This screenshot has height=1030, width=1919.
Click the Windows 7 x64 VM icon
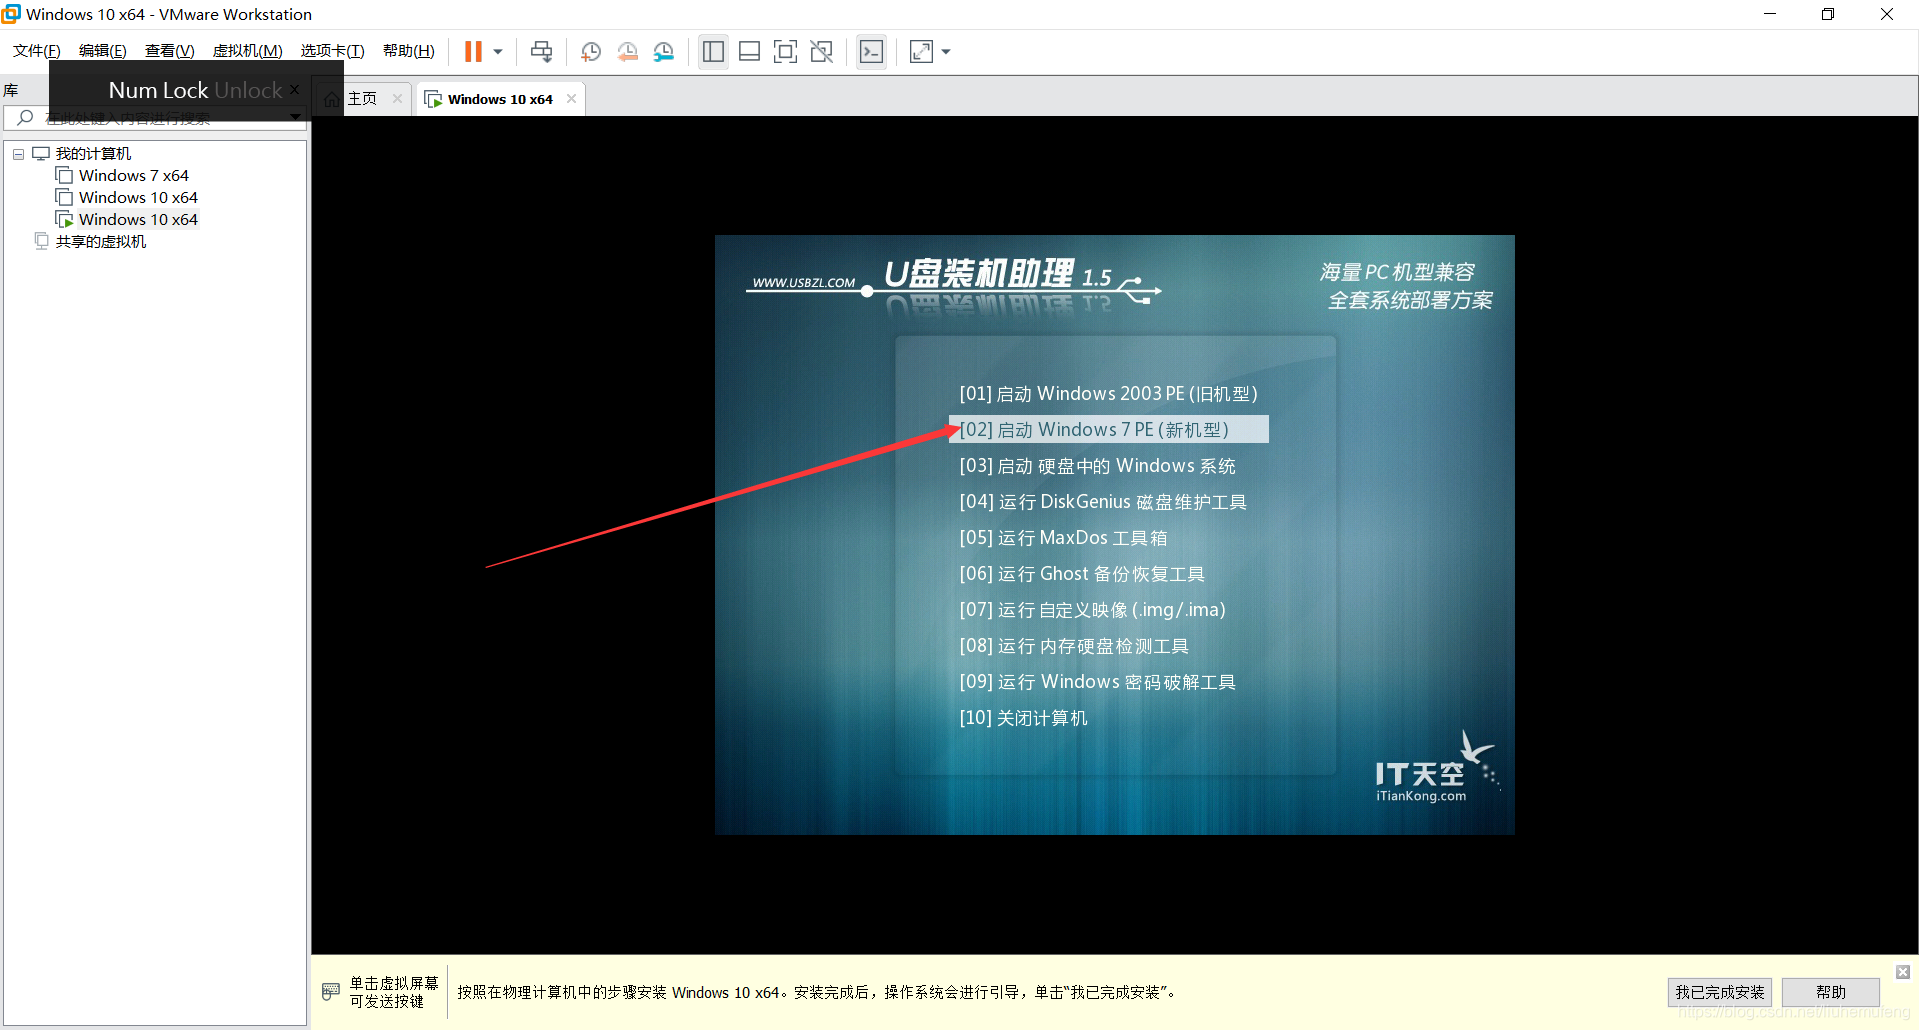click(64, 175)
